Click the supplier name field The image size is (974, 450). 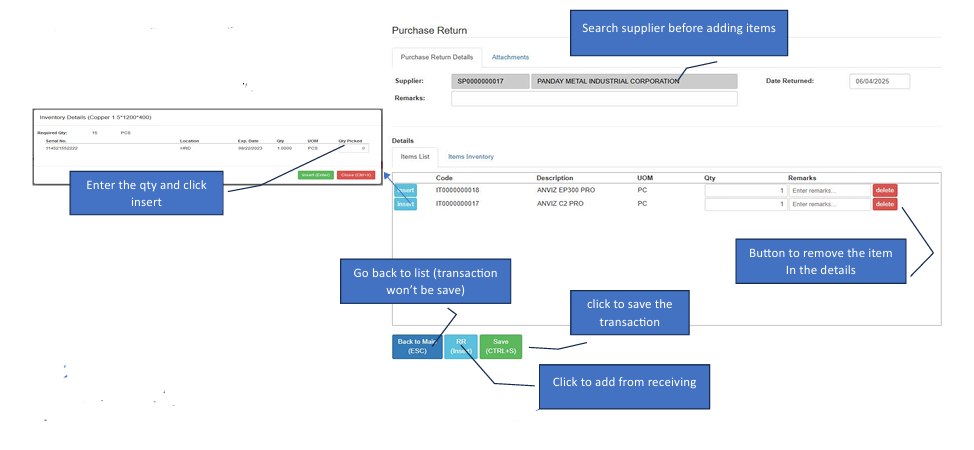633,81
